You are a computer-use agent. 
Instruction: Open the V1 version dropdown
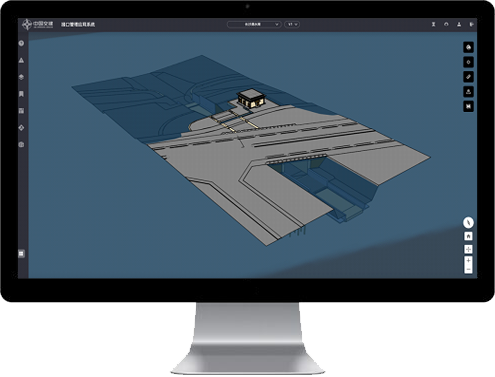292,24
